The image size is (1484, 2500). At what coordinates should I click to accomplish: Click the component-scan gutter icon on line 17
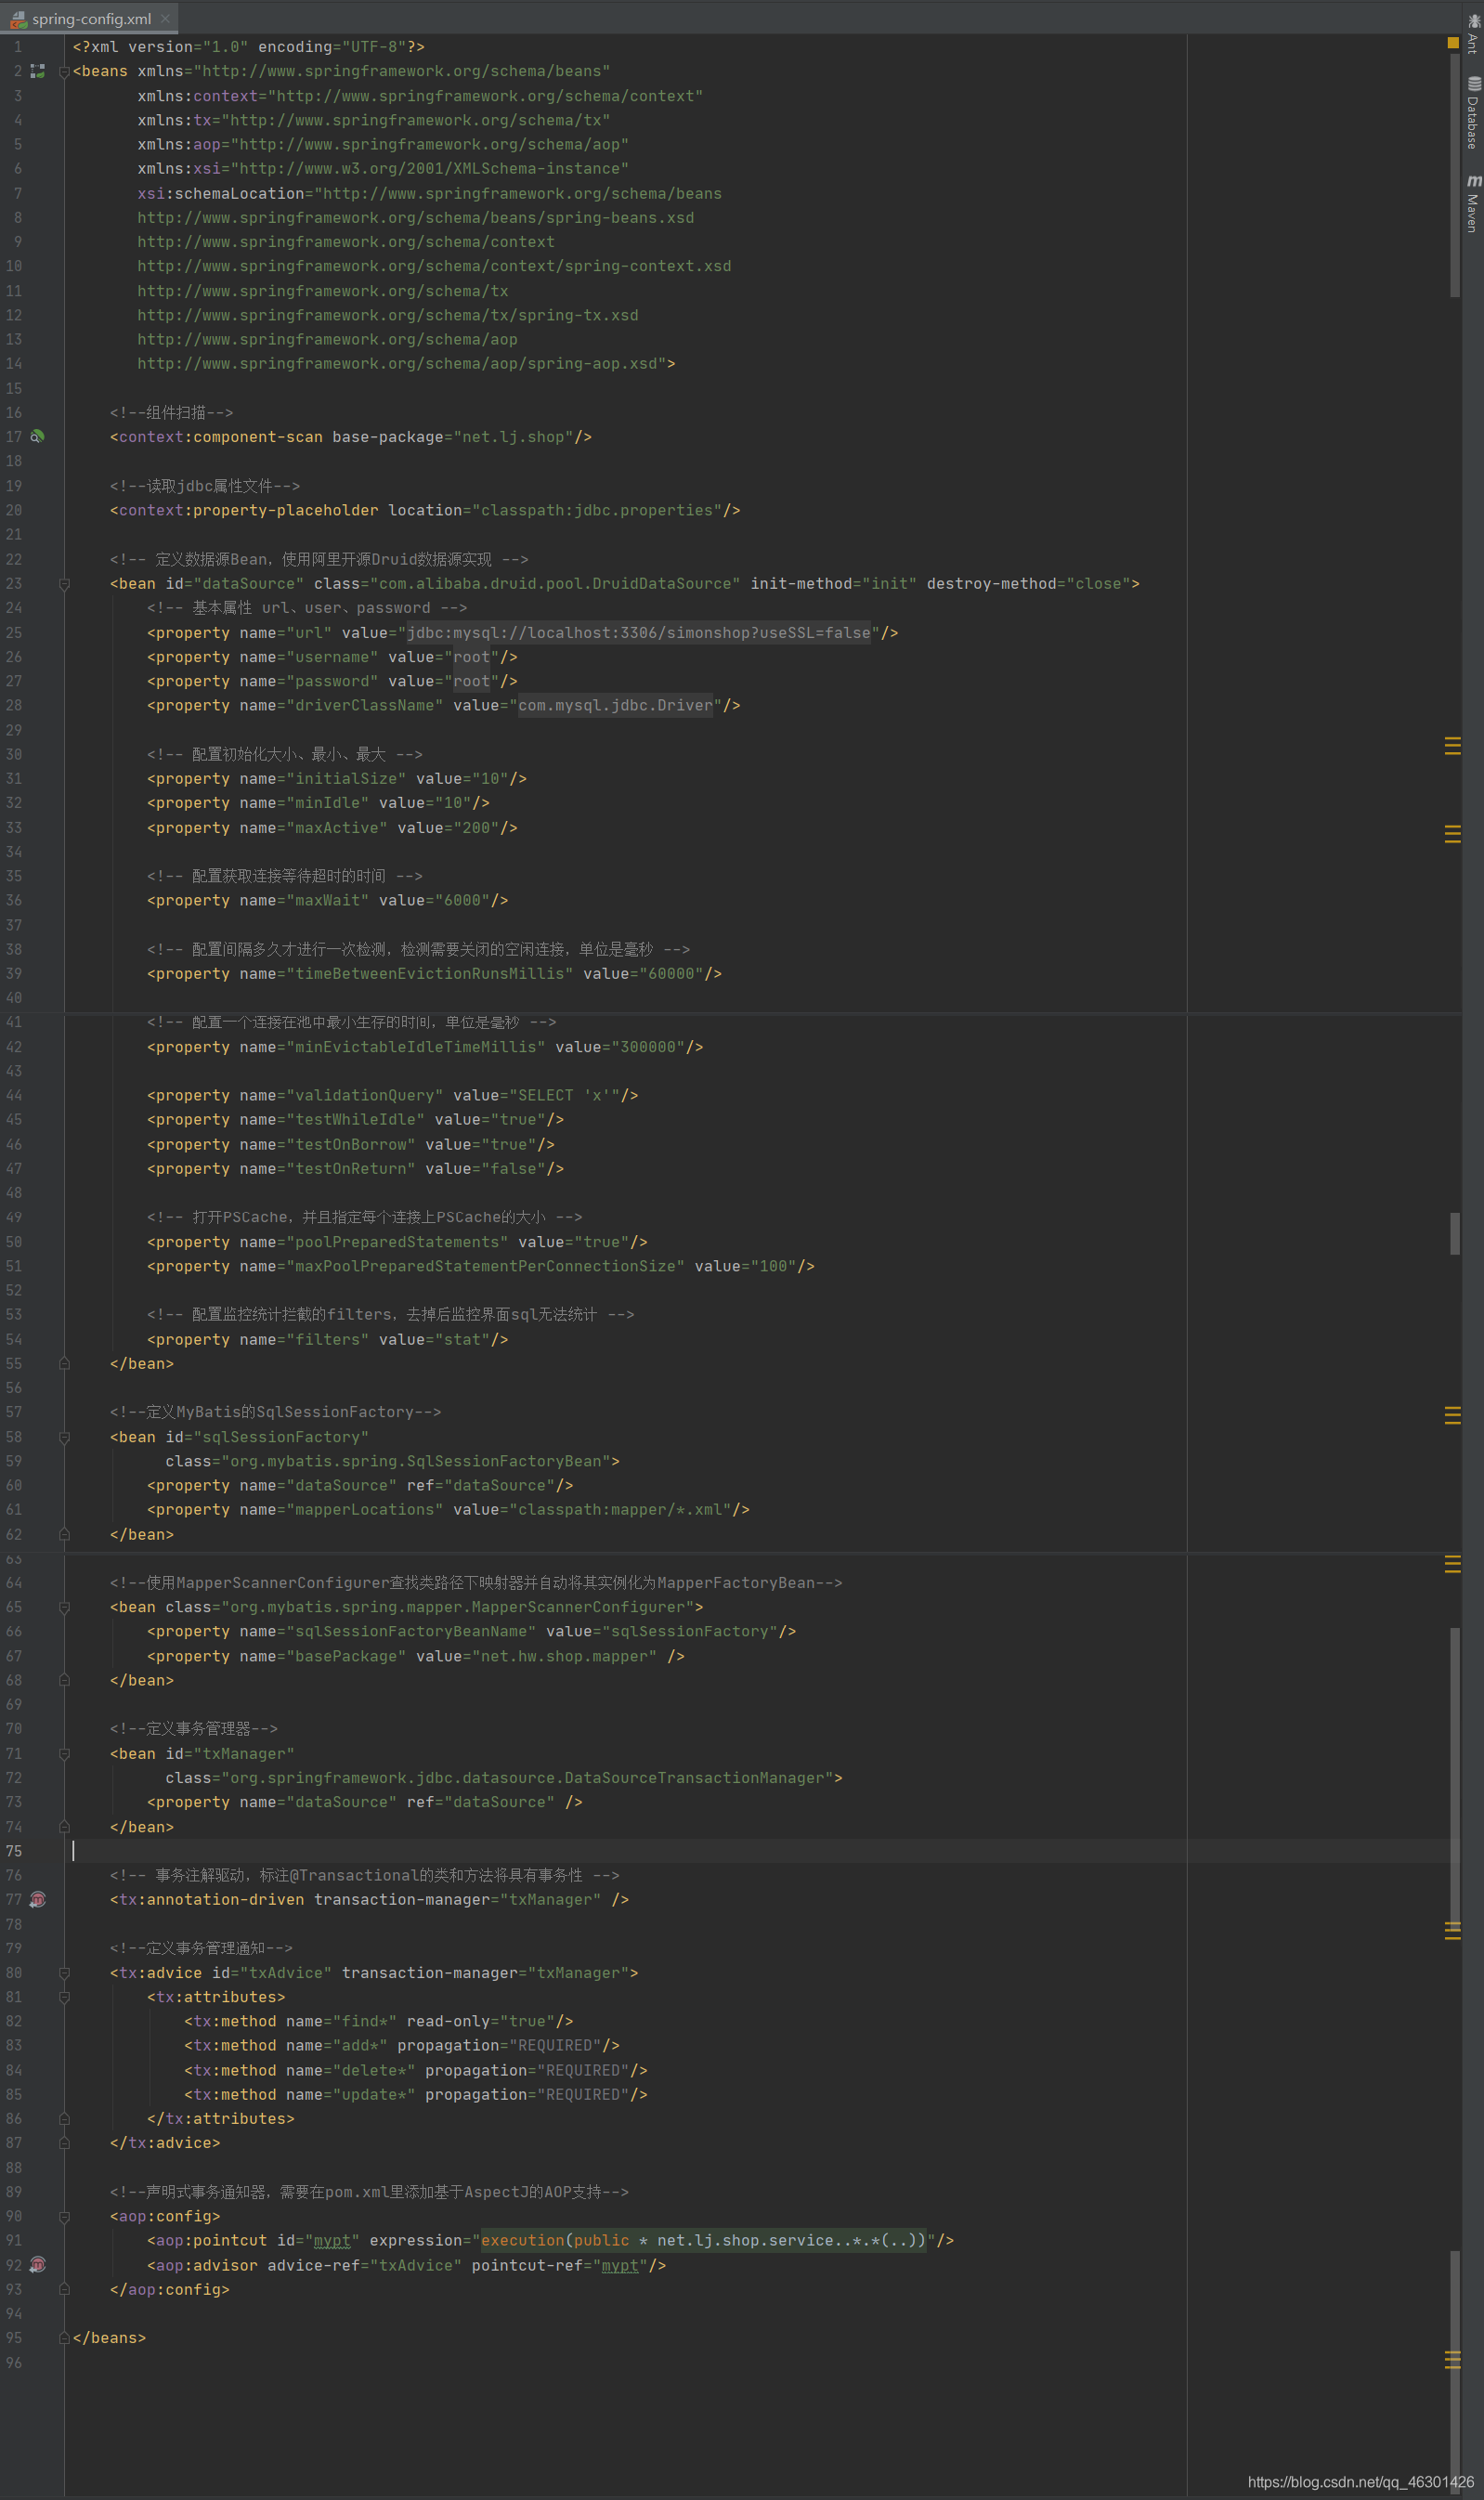(x=37, y=437)
